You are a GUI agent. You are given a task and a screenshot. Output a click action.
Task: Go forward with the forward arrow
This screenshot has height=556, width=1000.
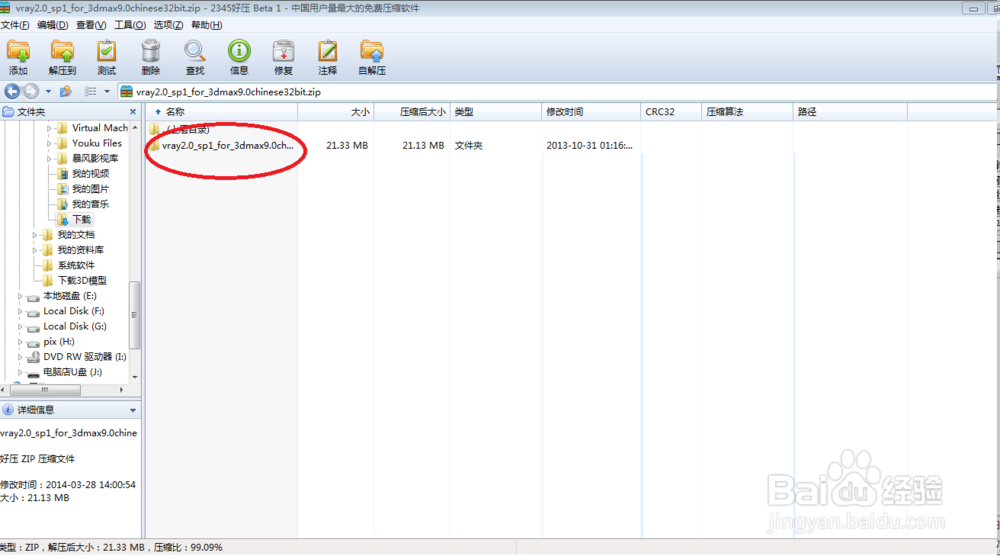(x=30, y=91)
